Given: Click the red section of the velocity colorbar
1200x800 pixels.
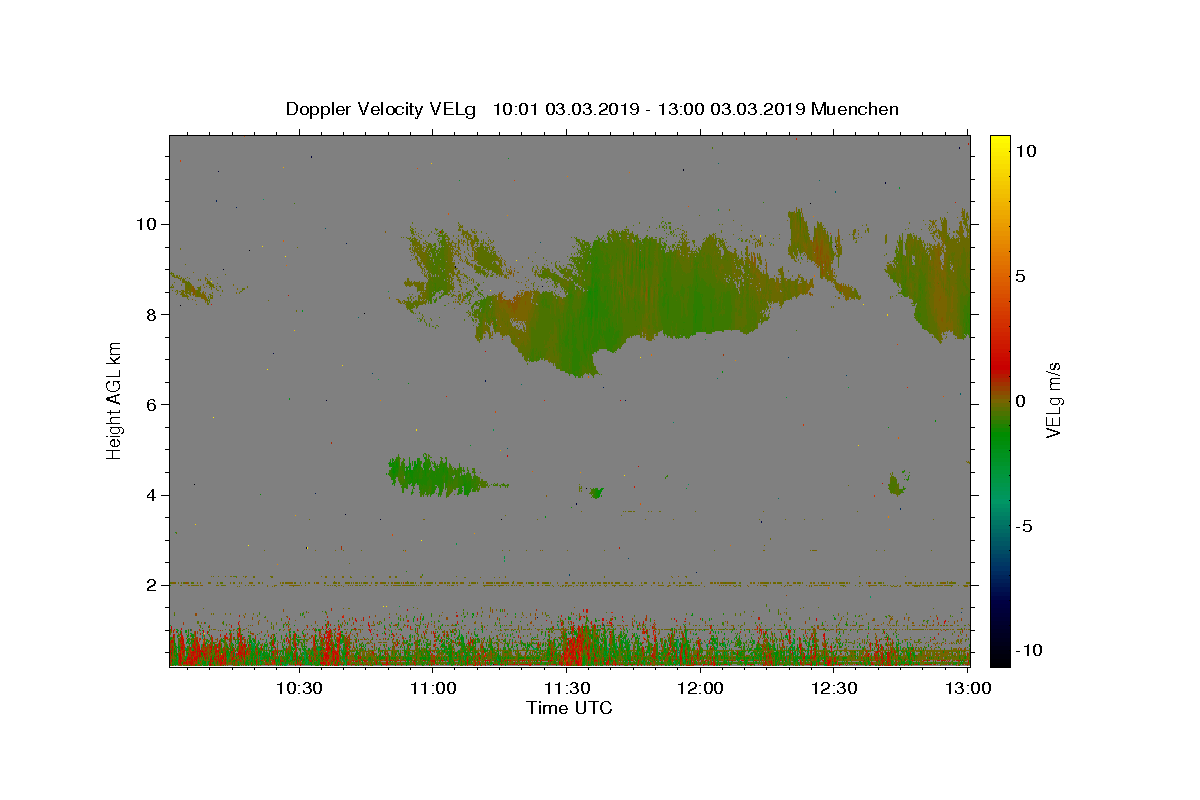Looking at the screenshot, I should coord(1000,360).
